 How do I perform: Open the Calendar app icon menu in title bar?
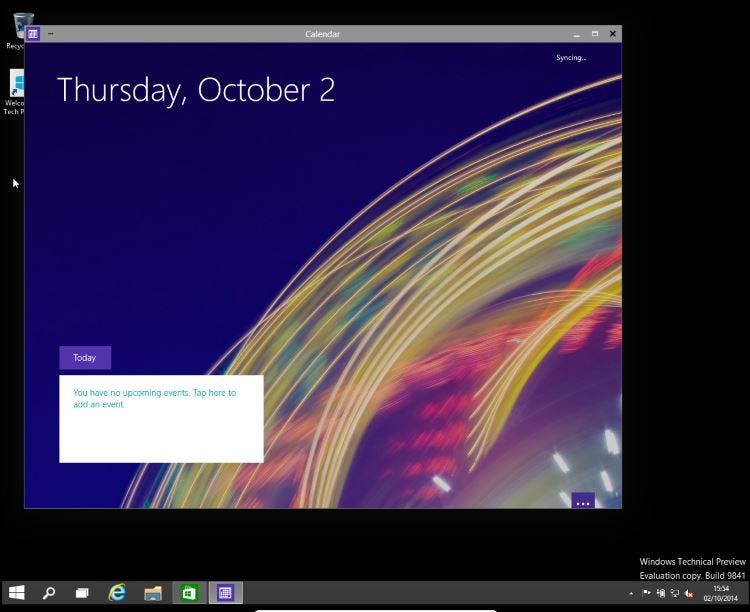(x=33, y=34)
